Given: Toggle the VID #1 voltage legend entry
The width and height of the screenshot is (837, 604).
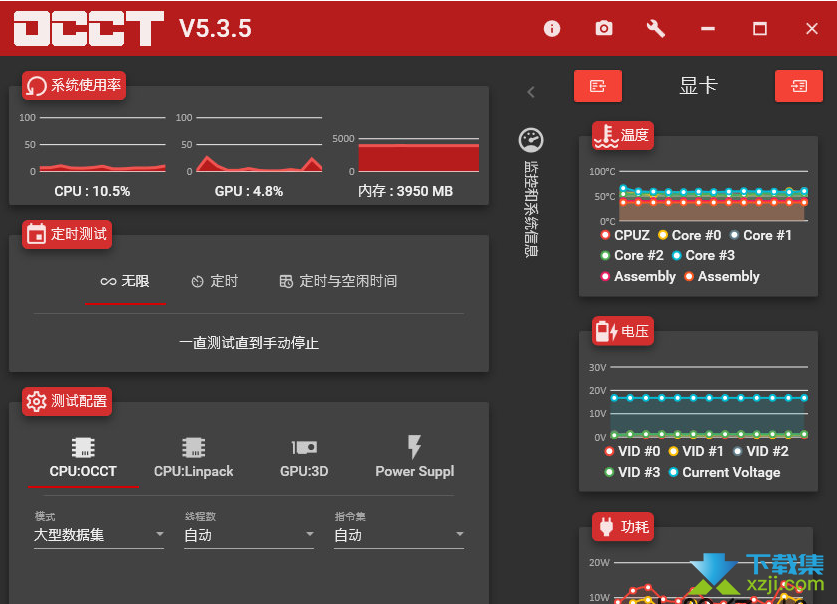Looking at the screenshot, I should (696, 451).
